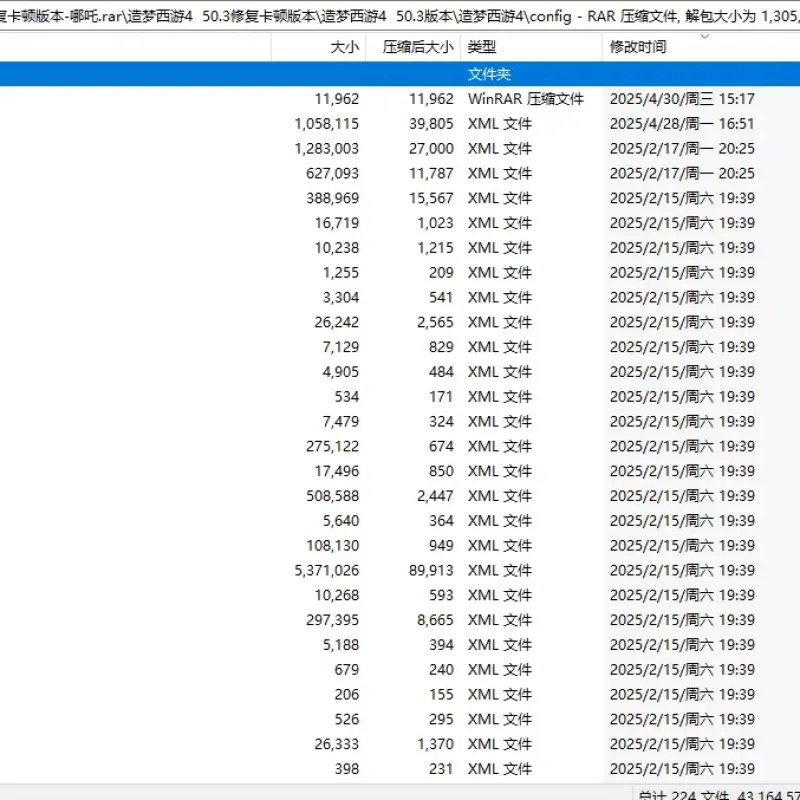Click the sort arrow above 修改时间

pos(705,36)
